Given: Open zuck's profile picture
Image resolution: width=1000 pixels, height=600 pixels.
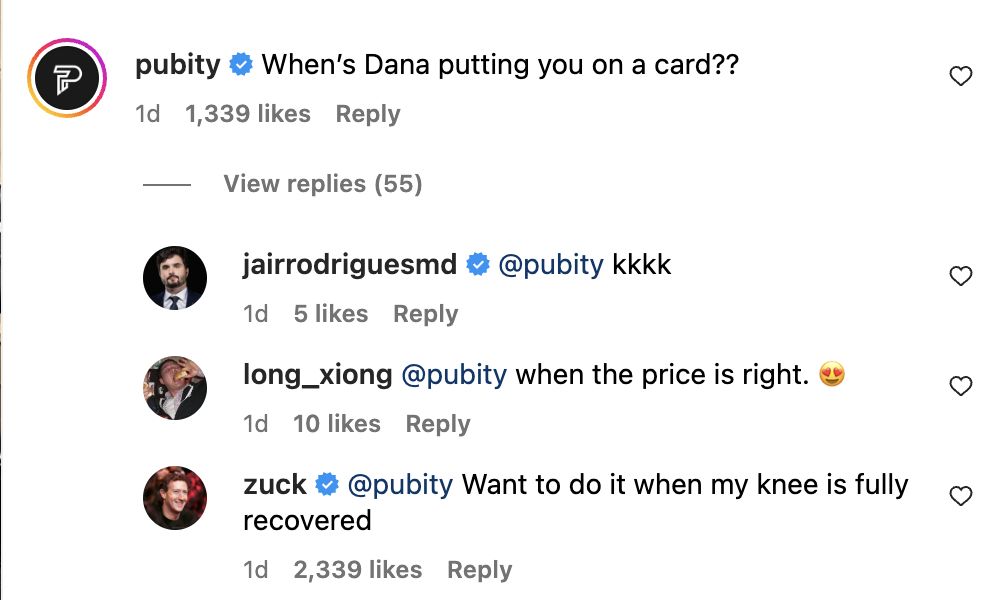Looking at the screenshot, I should coord(175,497).
